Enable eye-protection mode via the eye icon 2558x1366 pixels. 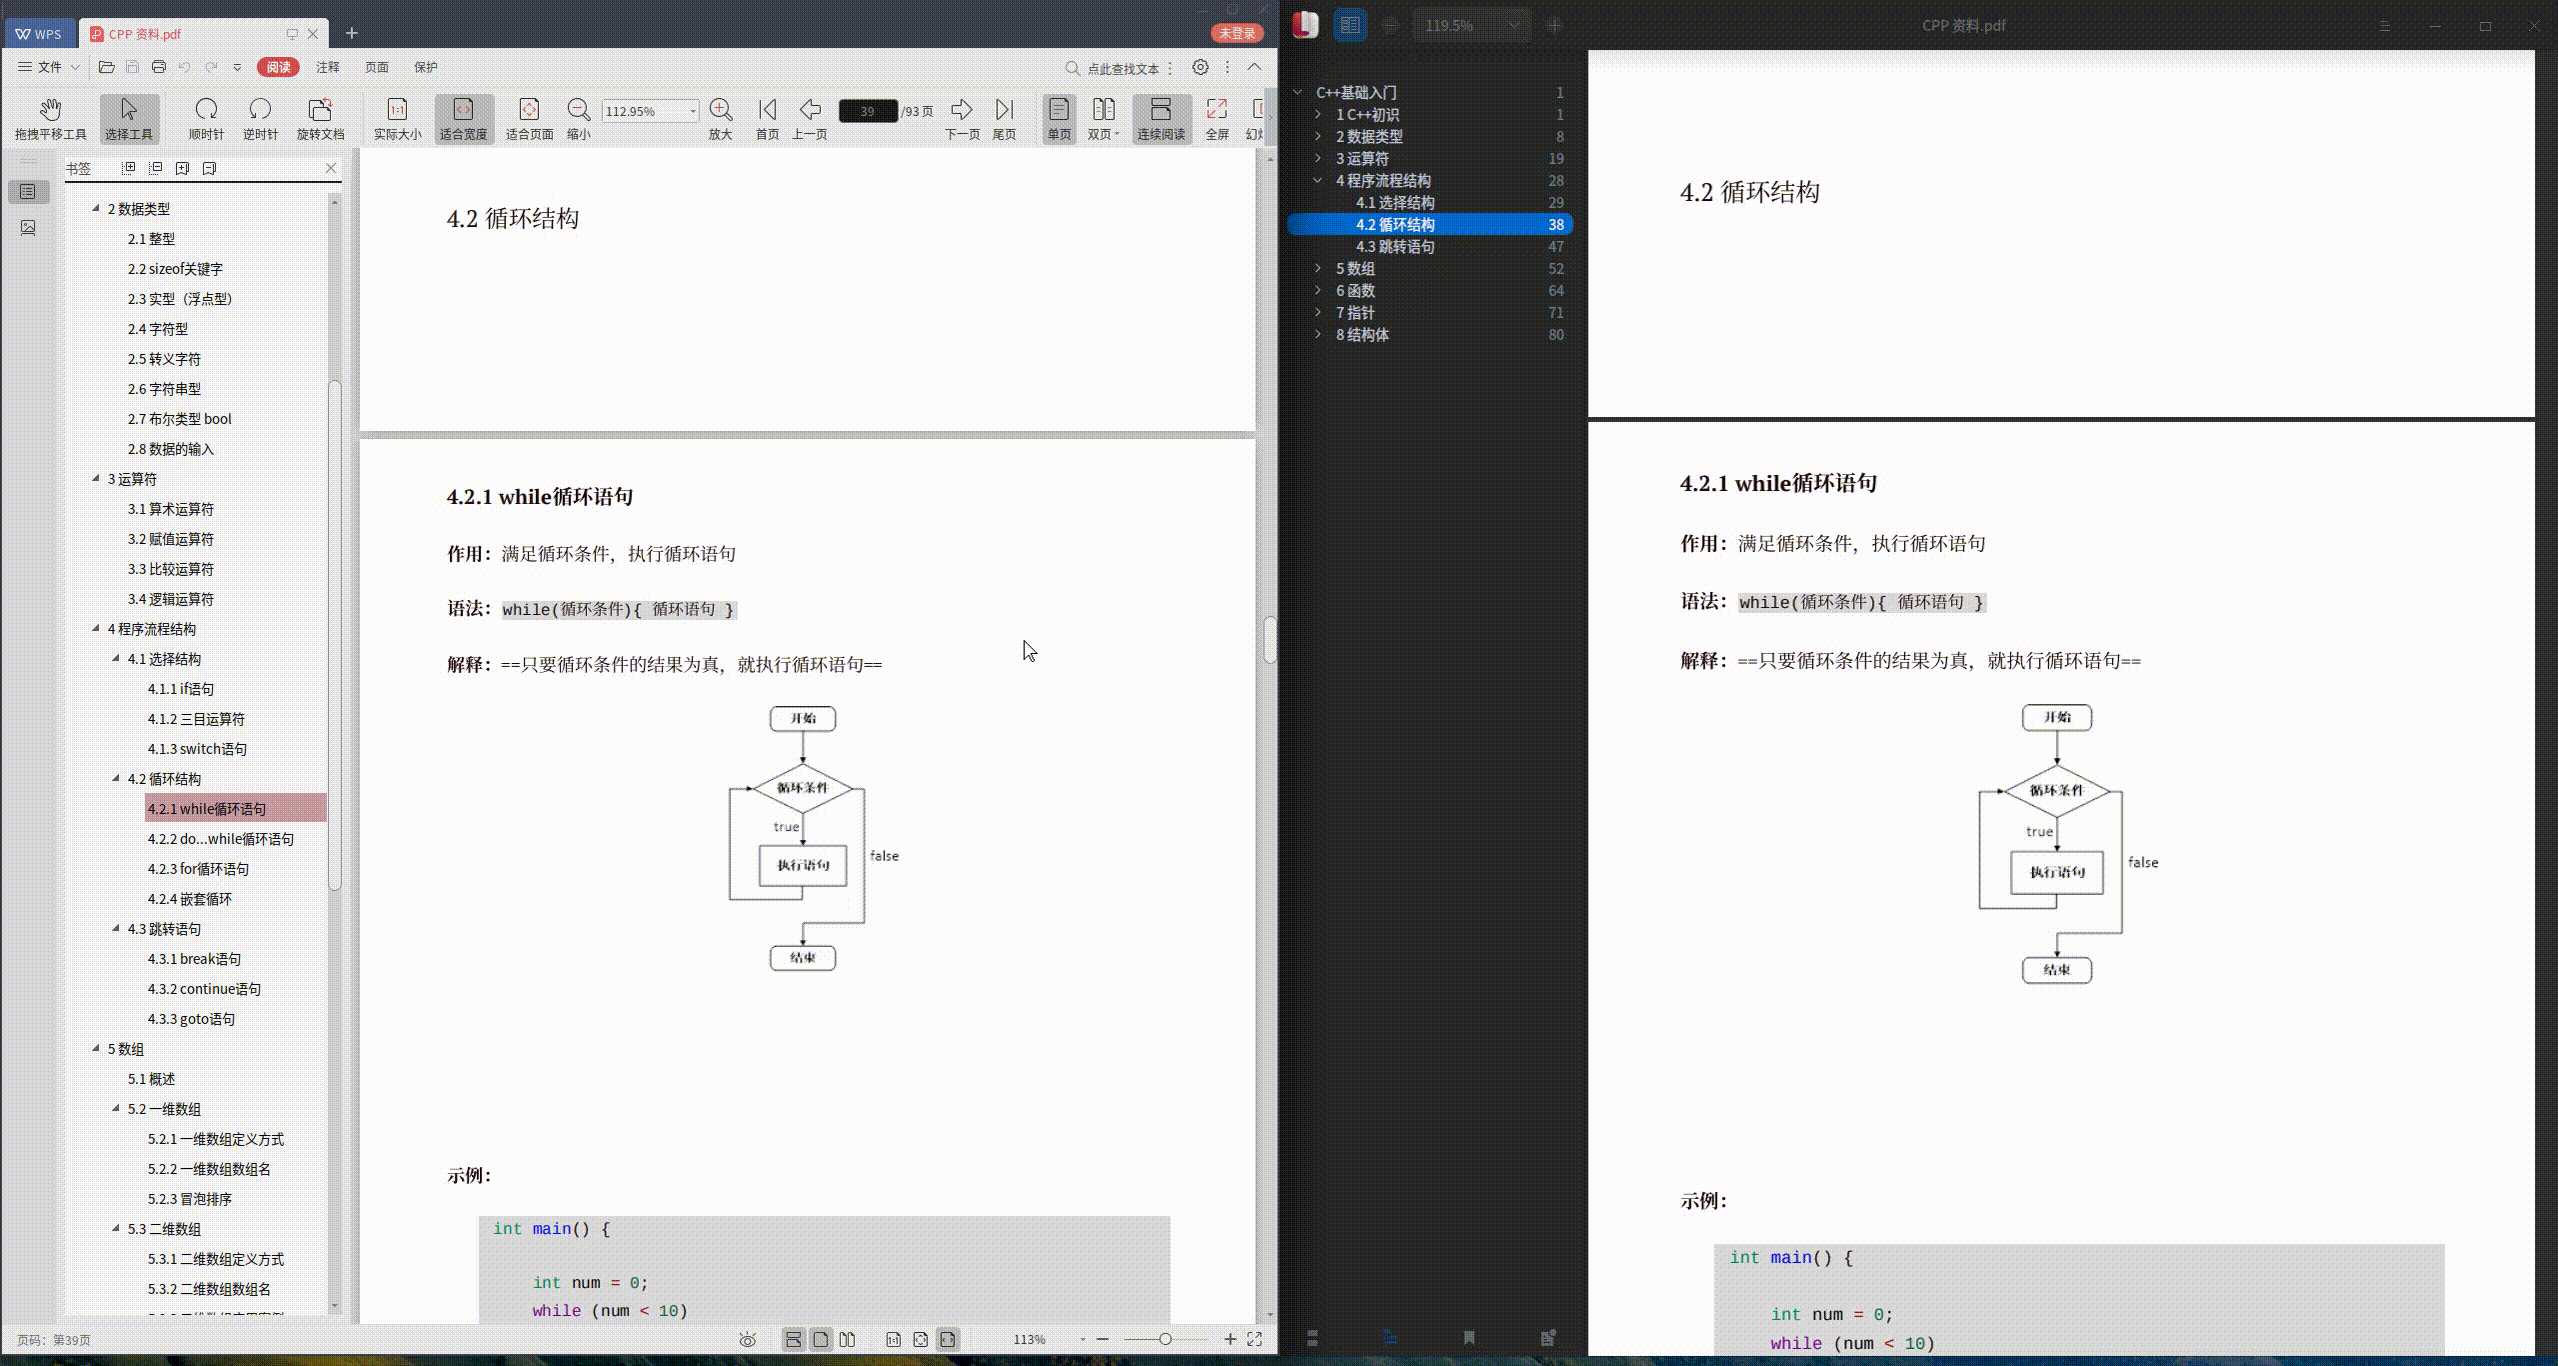(747, 1338)
